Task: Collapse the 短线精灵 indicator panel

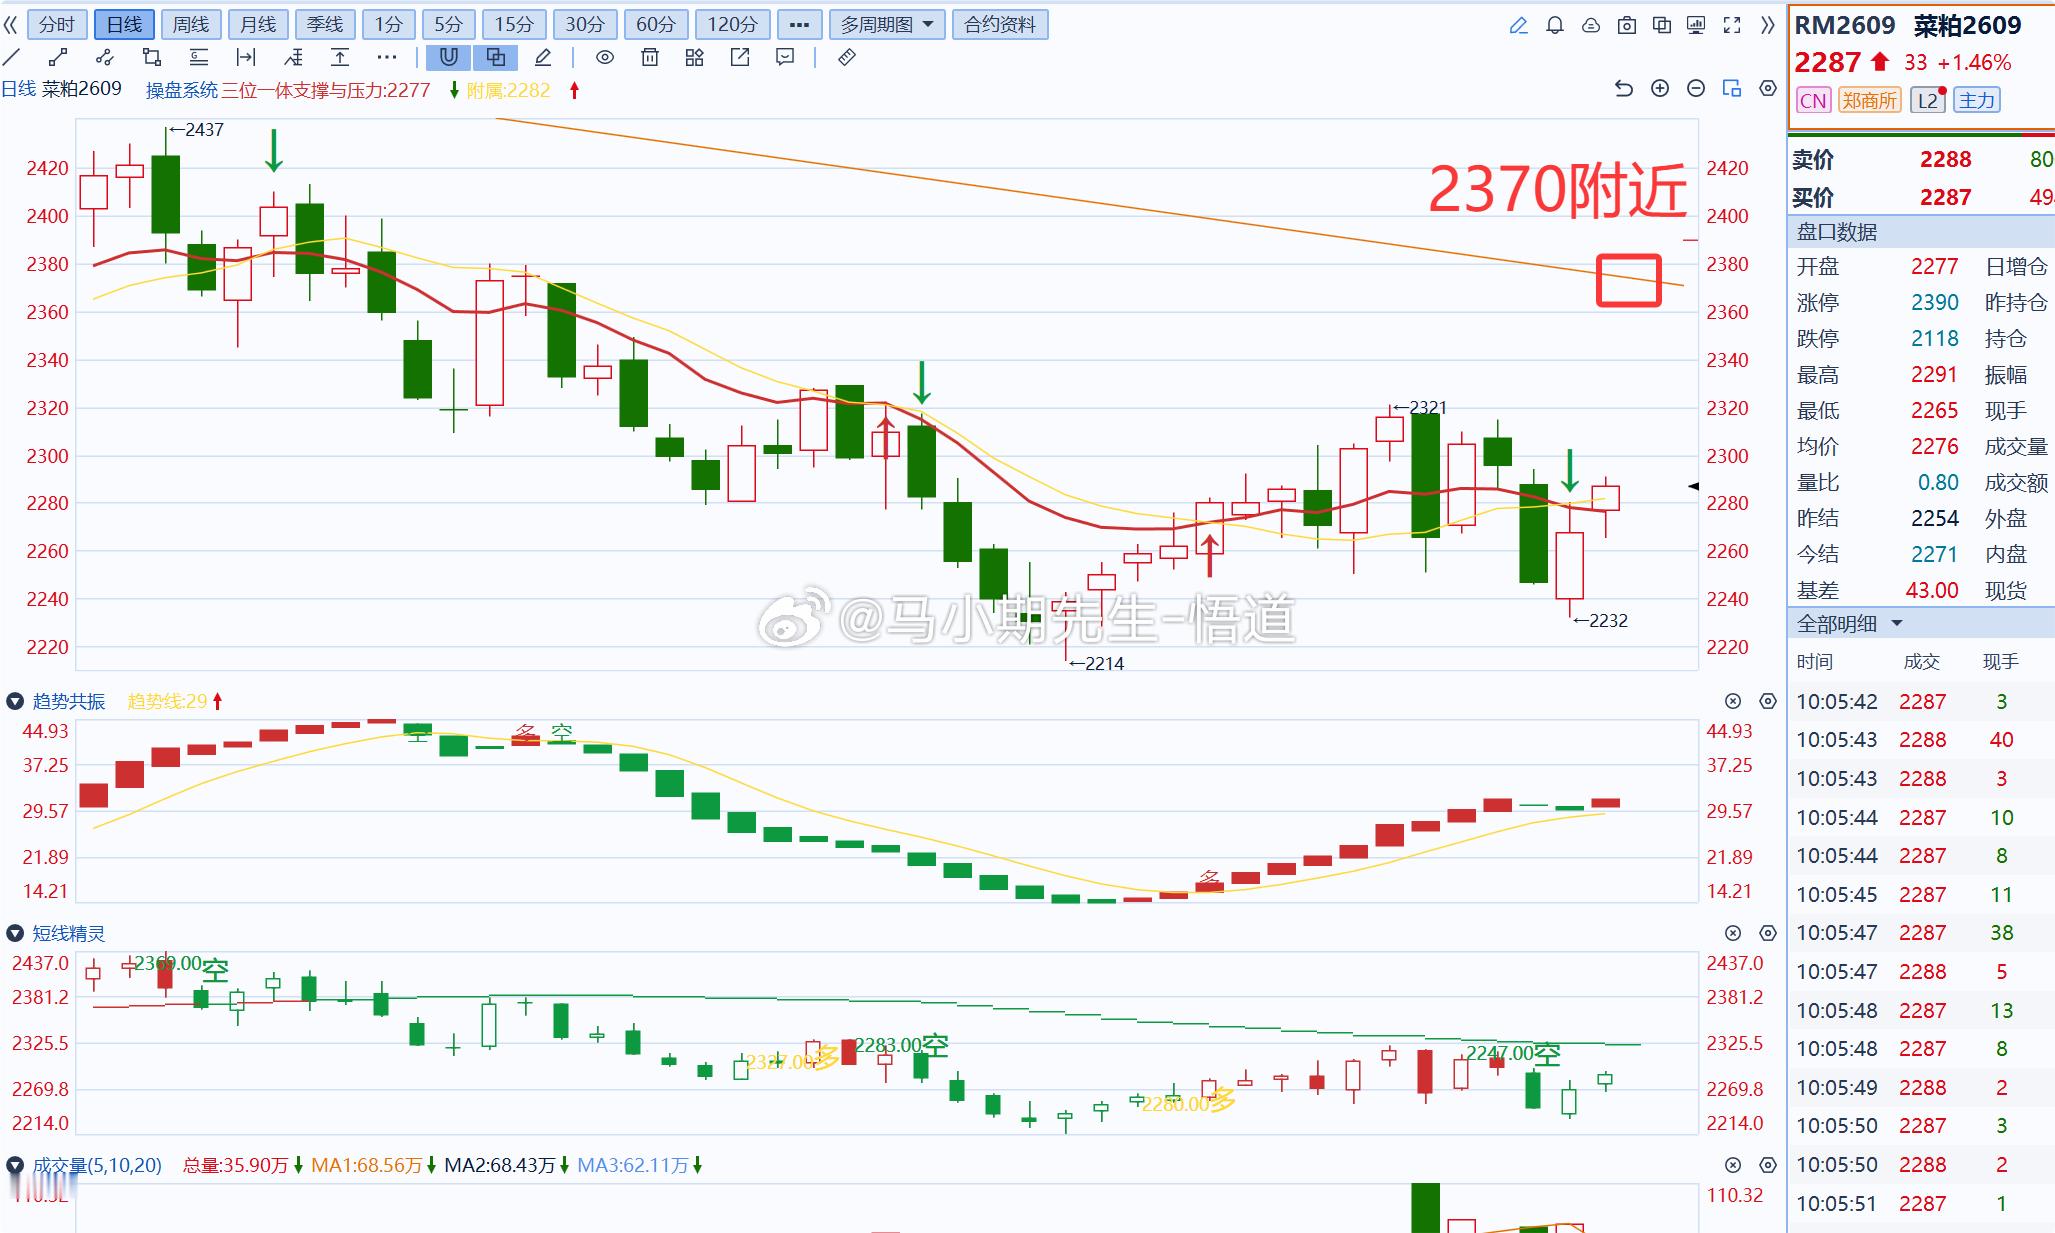Action: click(15, 934)
